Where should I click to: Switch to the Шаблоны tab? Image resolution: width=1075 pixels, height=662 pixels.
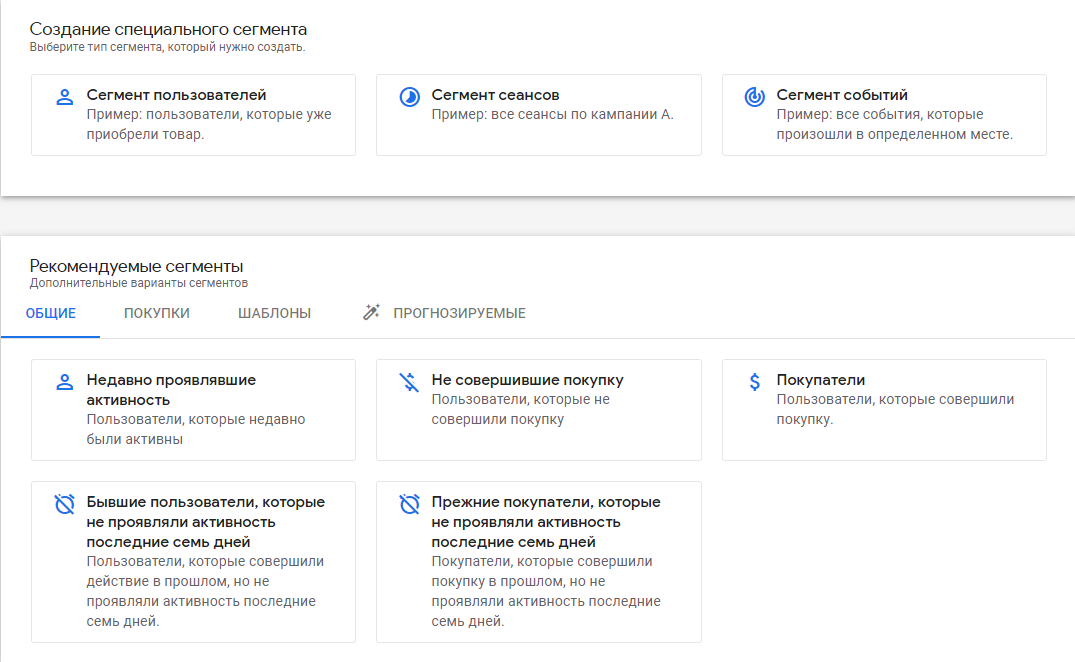point(274,313)
